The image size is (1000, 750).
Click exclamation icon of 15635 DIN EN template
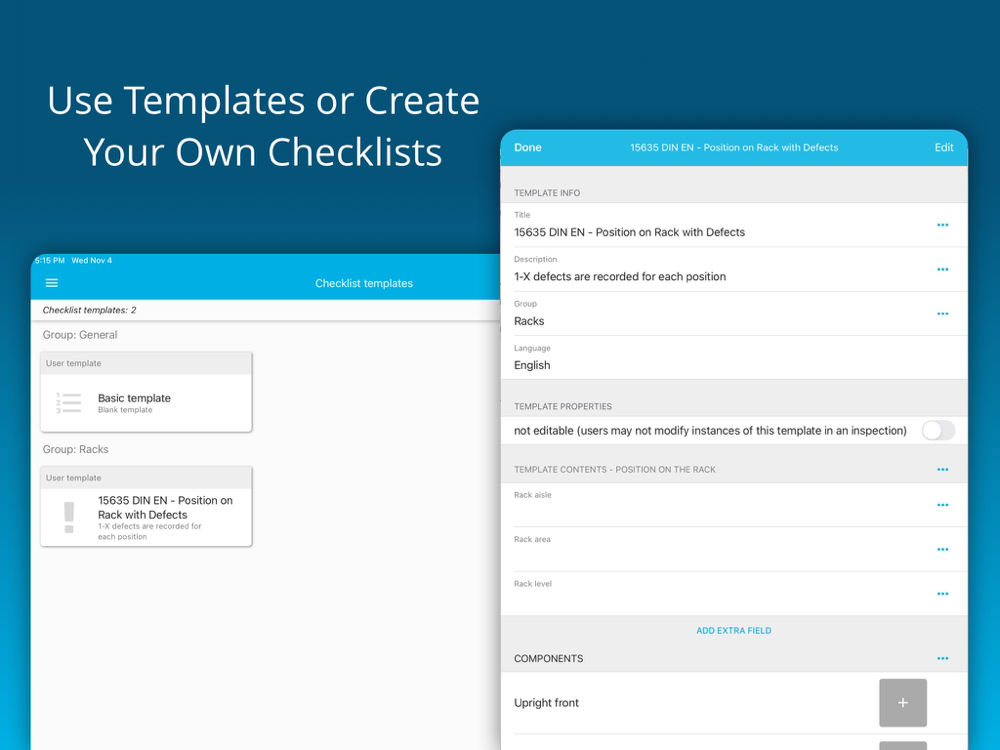69,517
